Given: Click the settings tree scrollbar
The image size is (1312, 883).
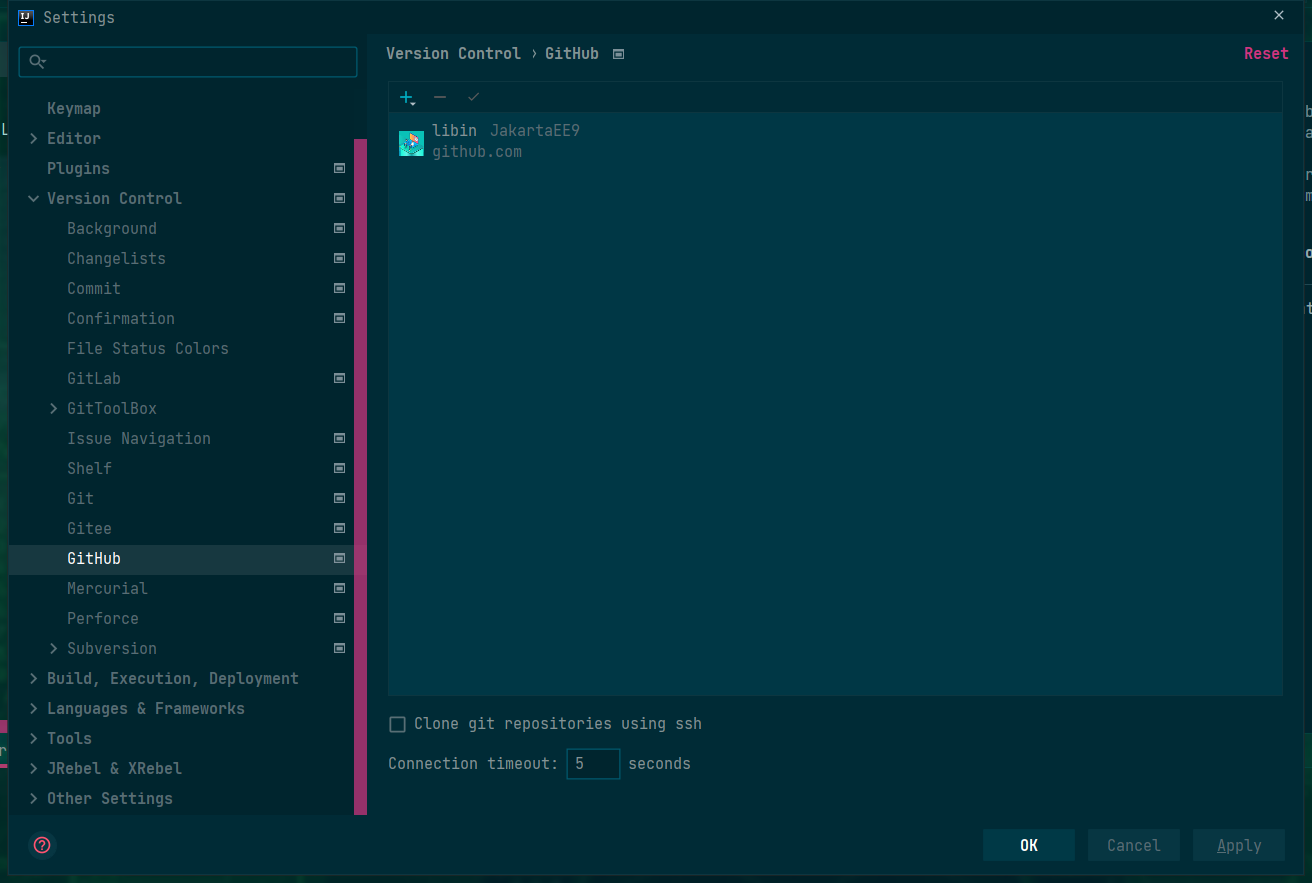Looking at the screenshot, I should pyautogui.click(x=360, y=476).
